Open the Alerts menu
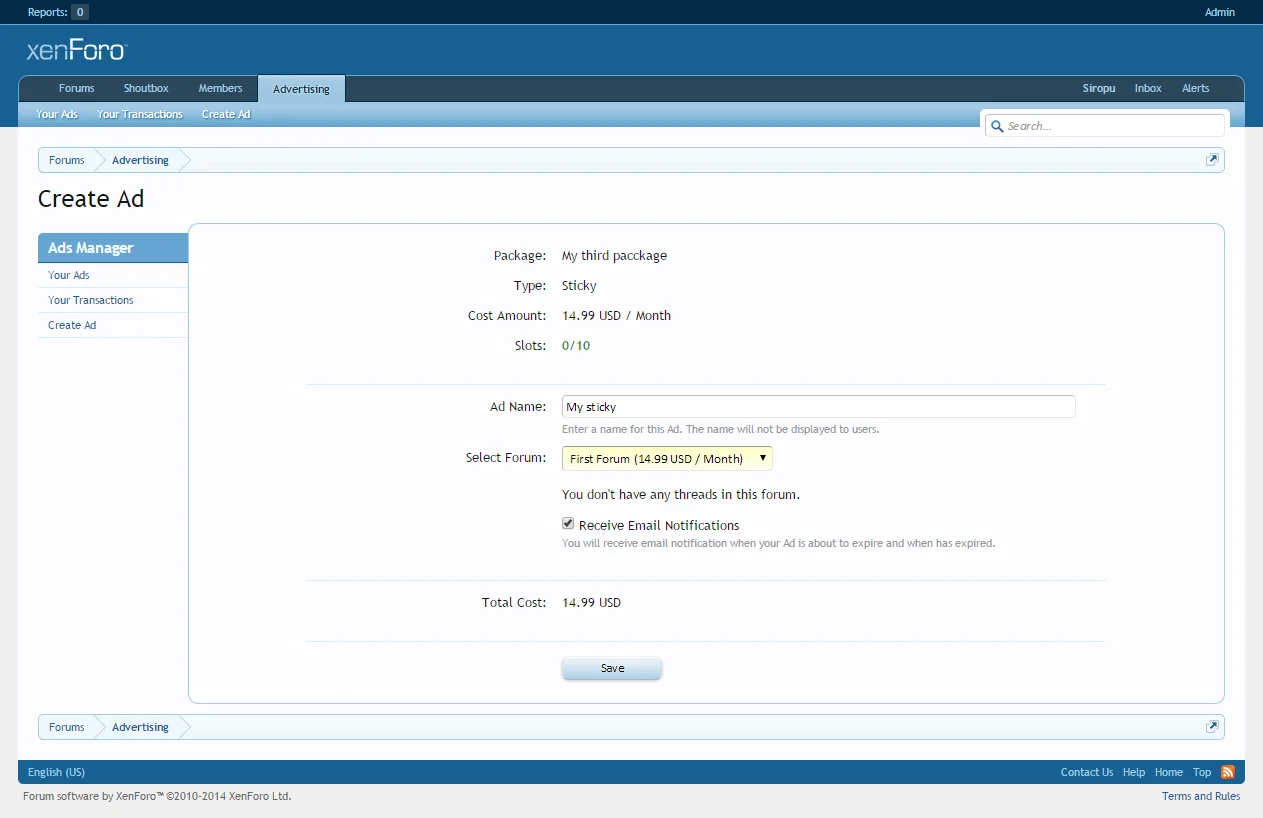1263x818 pixels. (x=1195, y=88)
